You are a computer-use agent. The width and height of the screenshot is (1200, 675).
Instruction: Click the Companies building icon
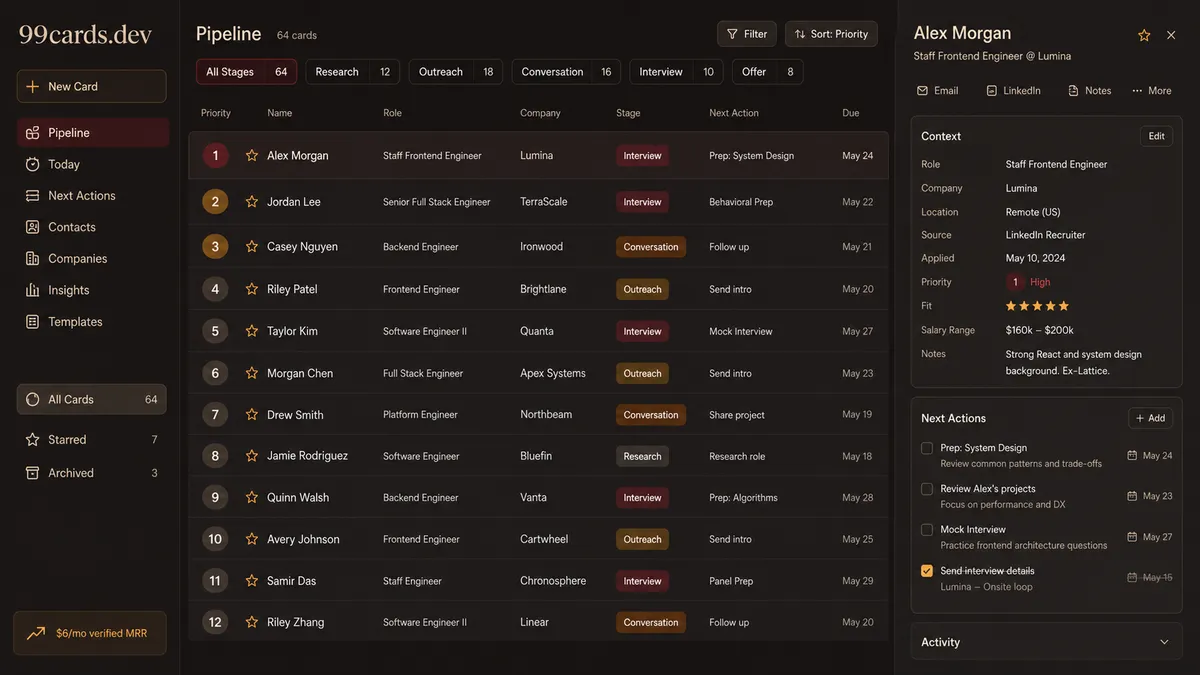click(x=32, y=259)
